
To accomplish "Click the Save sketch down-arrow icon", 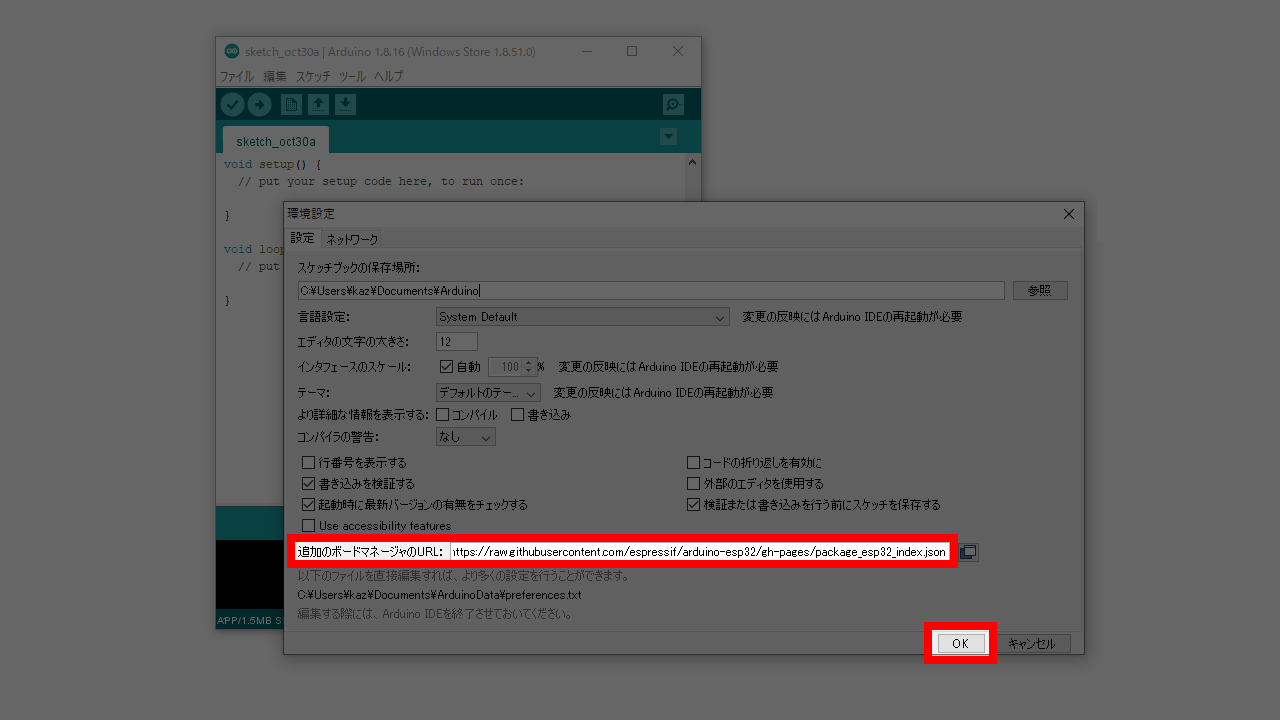I will (x=345, y=104).
